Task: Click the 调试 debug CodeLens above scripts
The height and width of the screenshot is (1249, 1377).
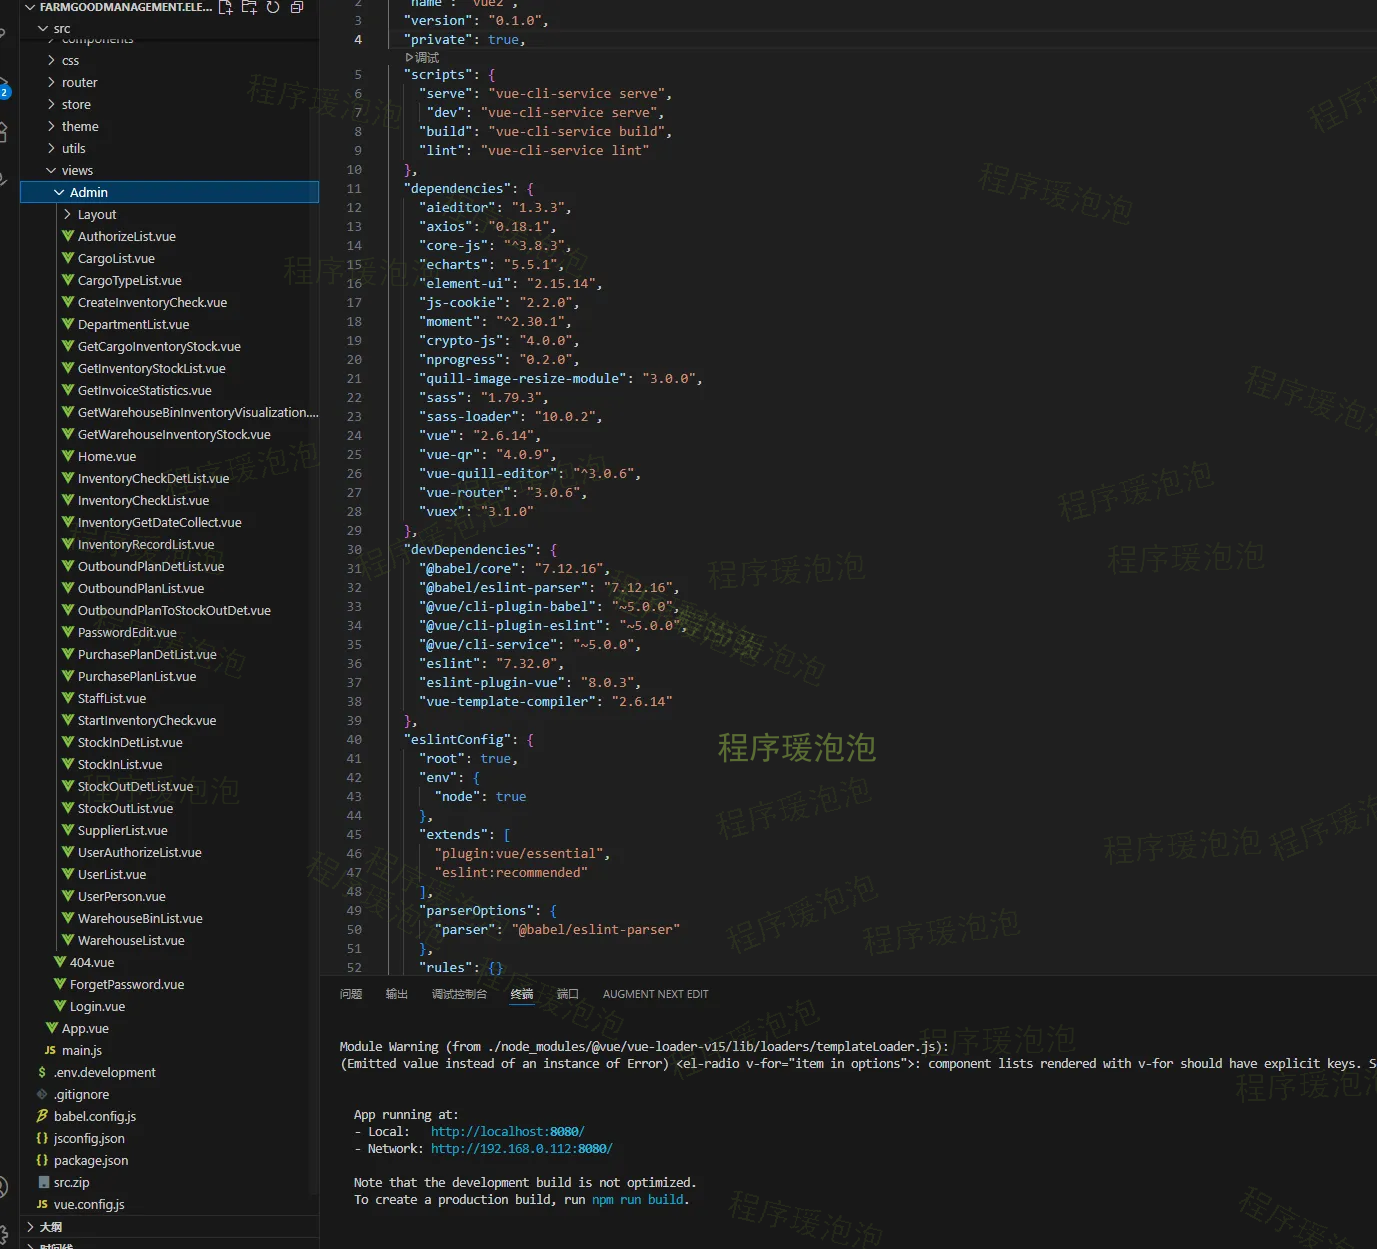Action: (423, 58)
